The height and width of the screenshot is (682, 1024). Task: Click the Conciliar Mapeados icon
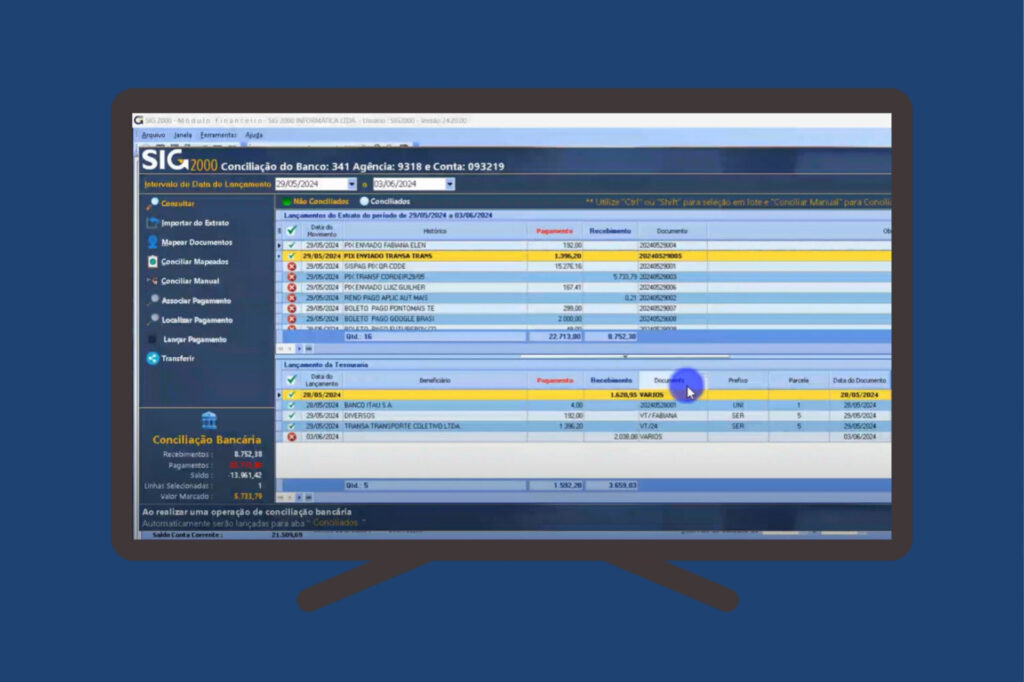point(153,261)
